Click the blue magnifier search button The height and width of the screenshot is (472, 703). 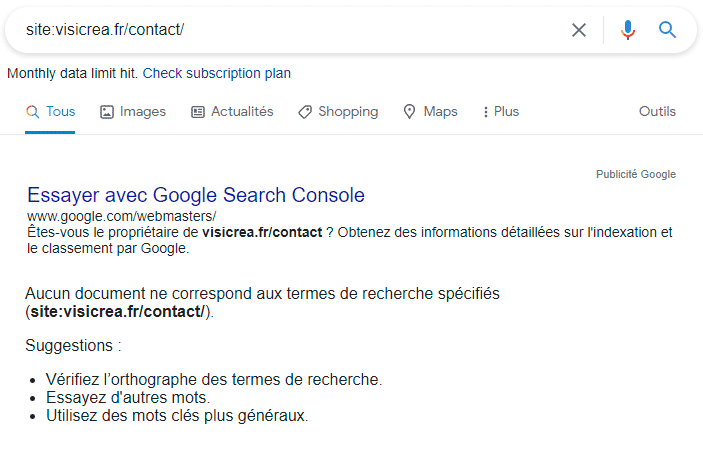[x=668, y=30]
